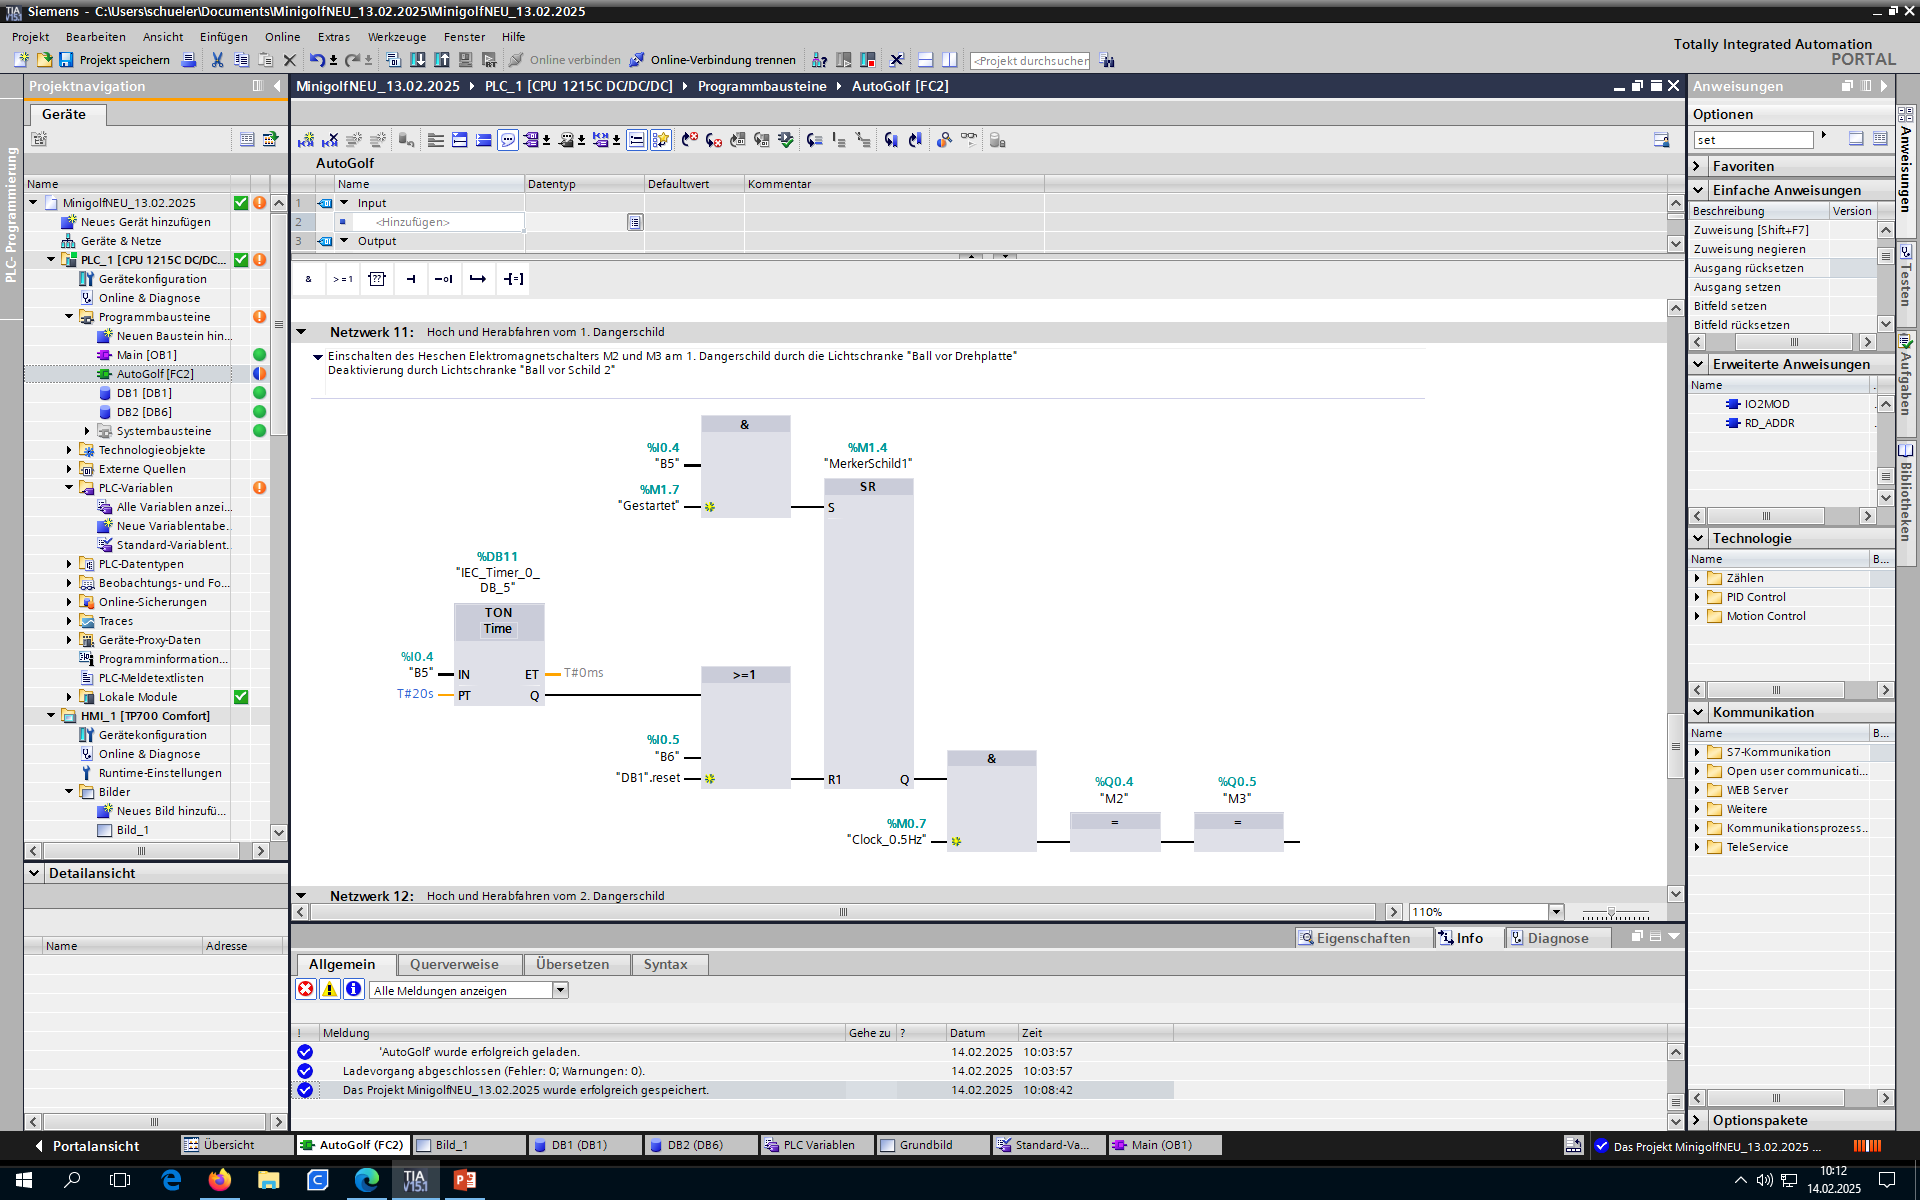Screen dimensions: 1920x1200
Task: Adjust the editor zoom slider
Action: pos(1611,913)
